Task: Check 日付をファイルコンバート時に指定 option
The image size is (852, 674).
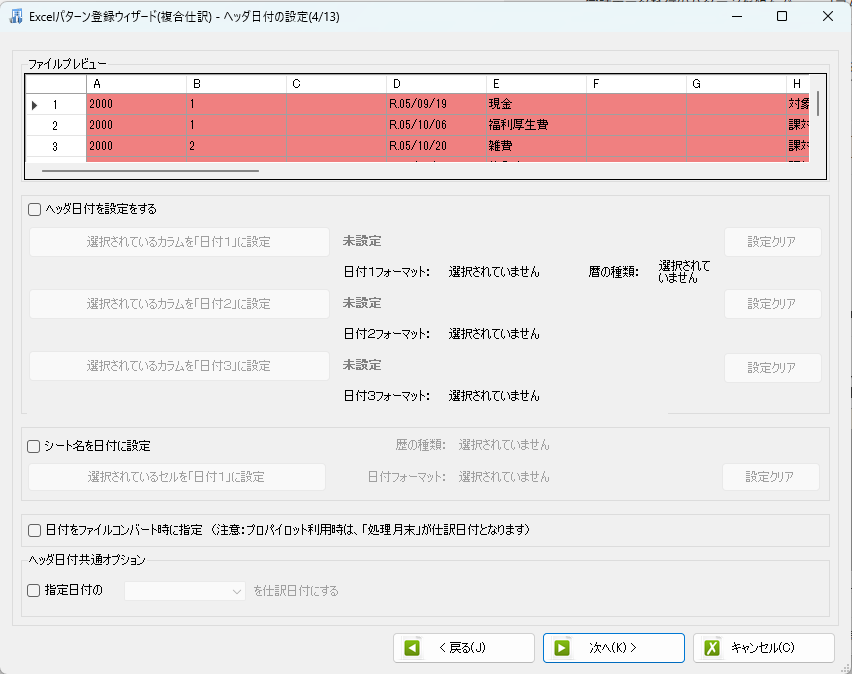Action: click(x=34, y=529)
